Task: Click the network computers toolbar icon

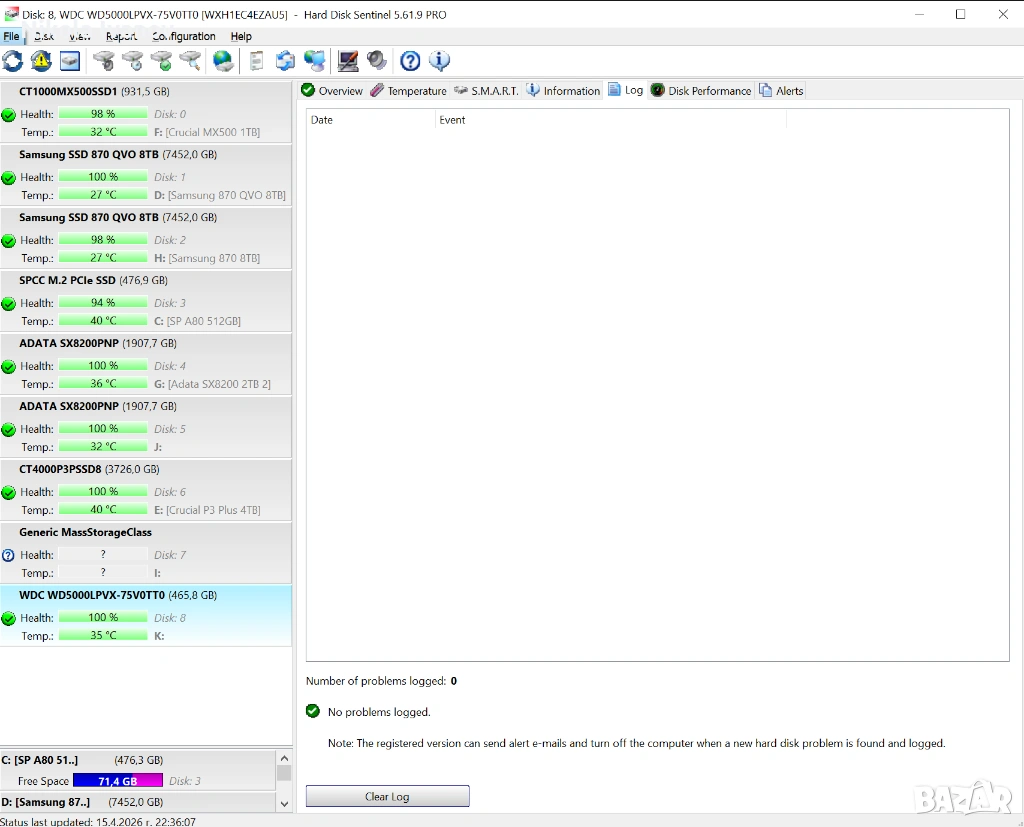Action: pyautogui.click(x=314, y=61)
